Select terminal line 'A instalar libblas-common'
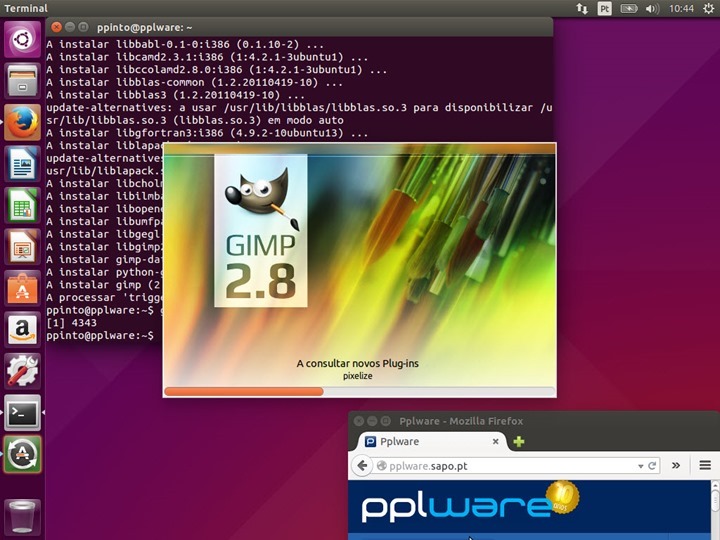The width and height of the screenshot is (720, 540). point(195,82)
